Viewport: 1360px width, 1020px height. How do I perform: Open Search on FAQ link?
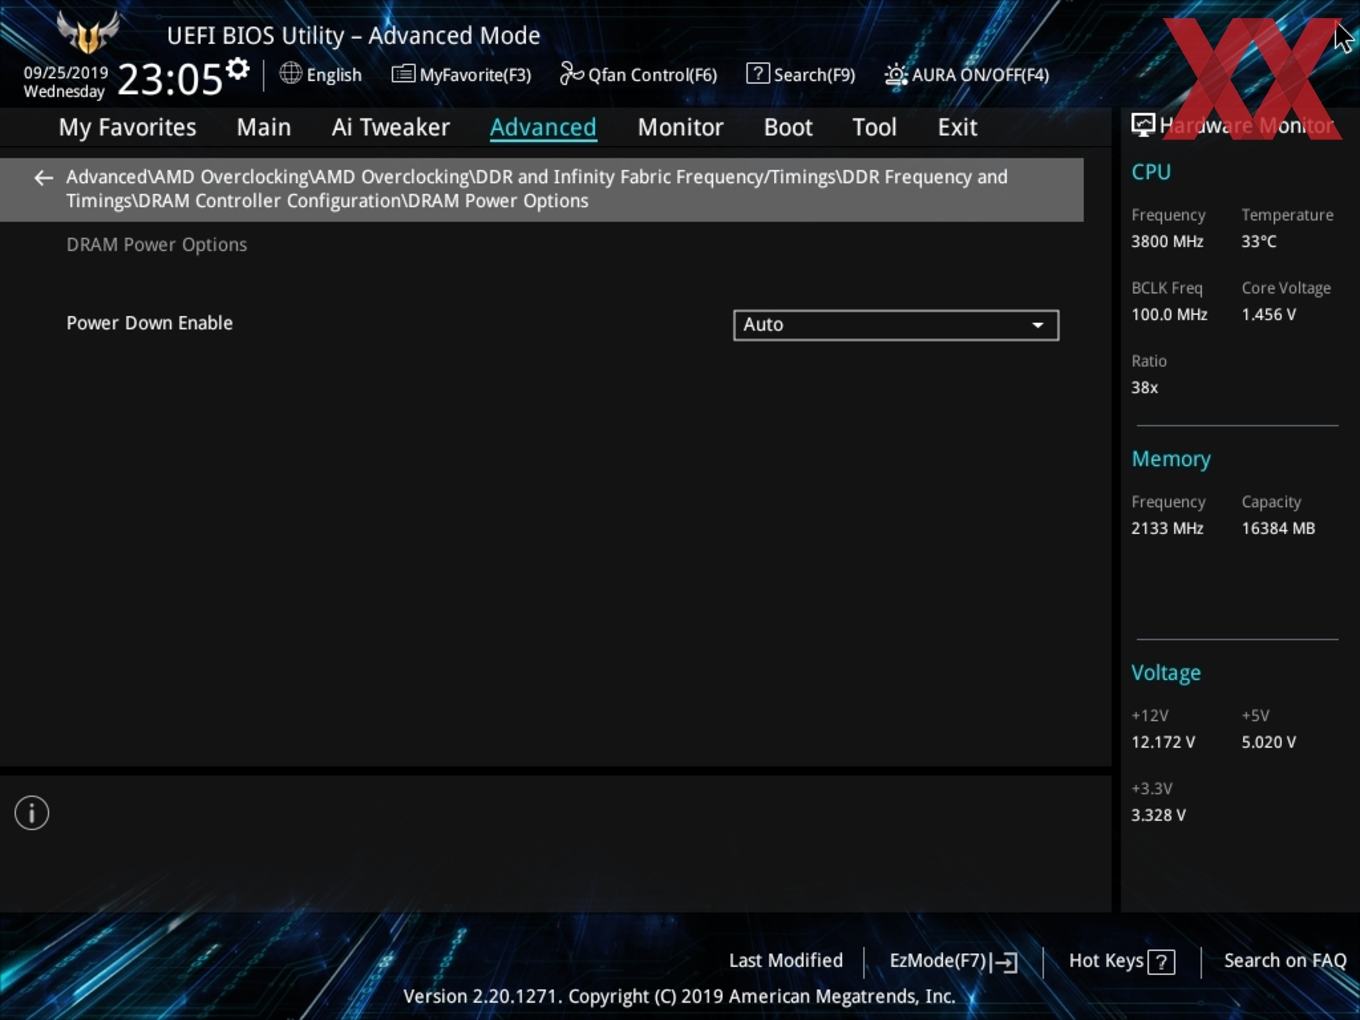tap(1285, 960)
